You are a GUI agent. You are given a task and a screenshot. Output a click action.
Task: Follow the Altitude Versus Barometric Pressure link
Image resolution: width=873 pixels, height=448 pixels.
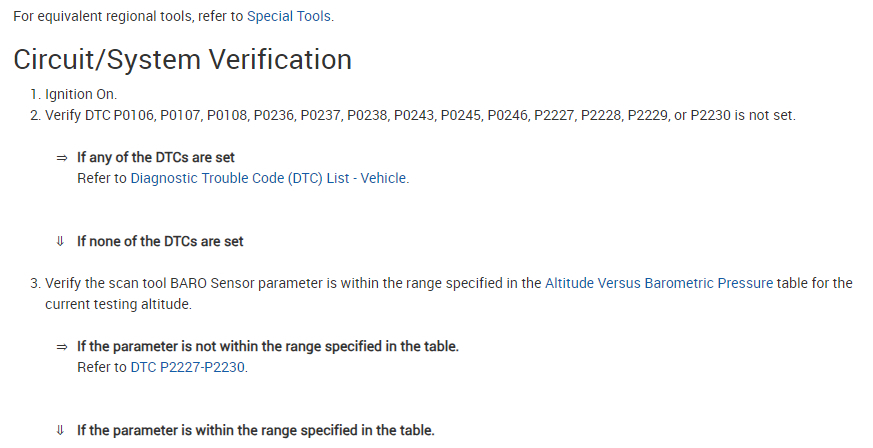658,283
